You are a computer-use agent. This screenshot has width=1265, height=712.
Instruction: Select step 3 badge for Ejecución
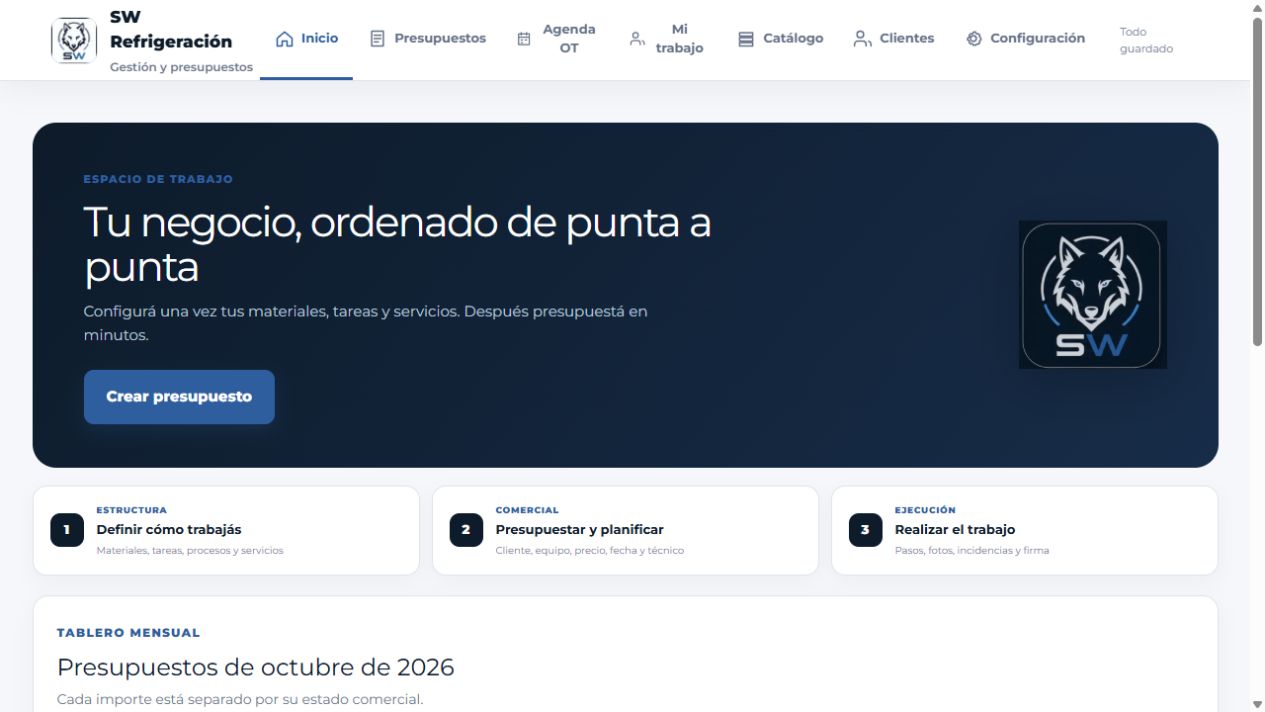865,530
